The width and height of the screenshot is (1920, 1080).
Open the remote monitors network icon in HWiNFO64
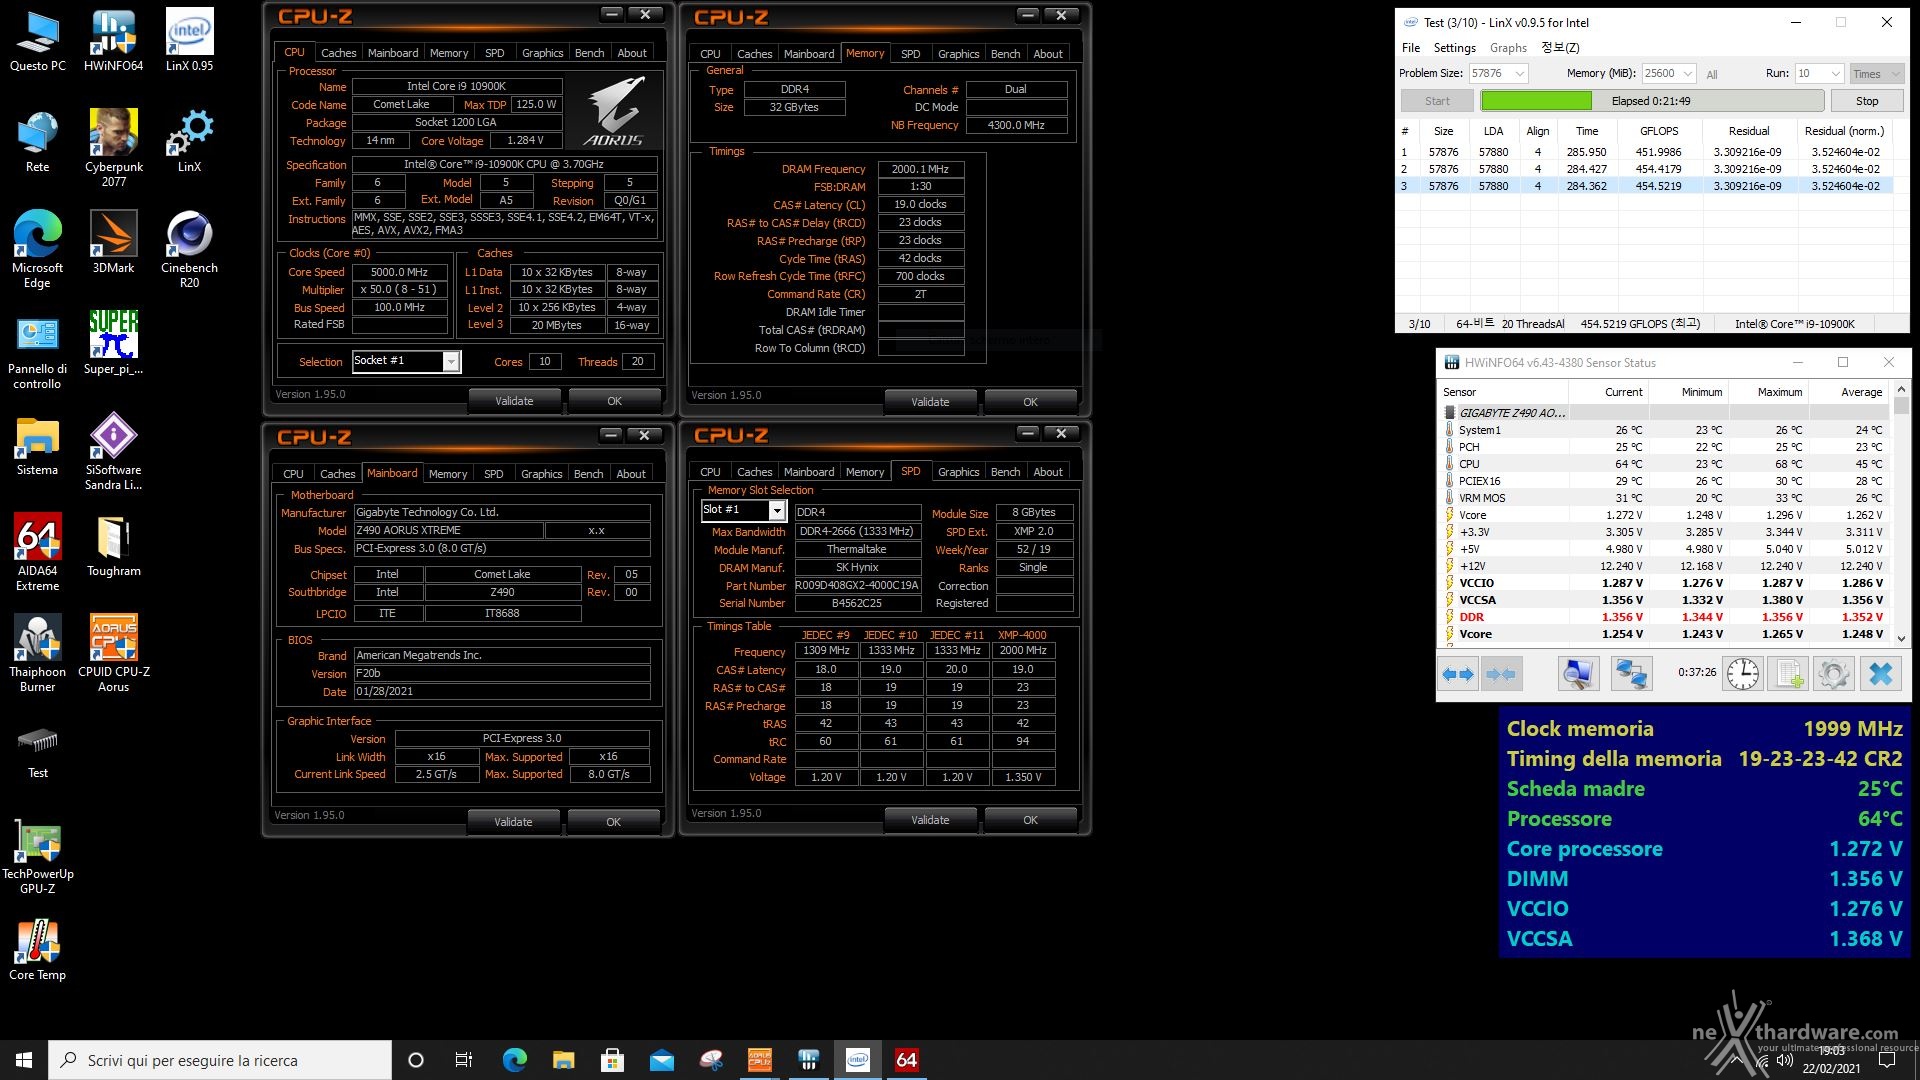click(1631, 674)
